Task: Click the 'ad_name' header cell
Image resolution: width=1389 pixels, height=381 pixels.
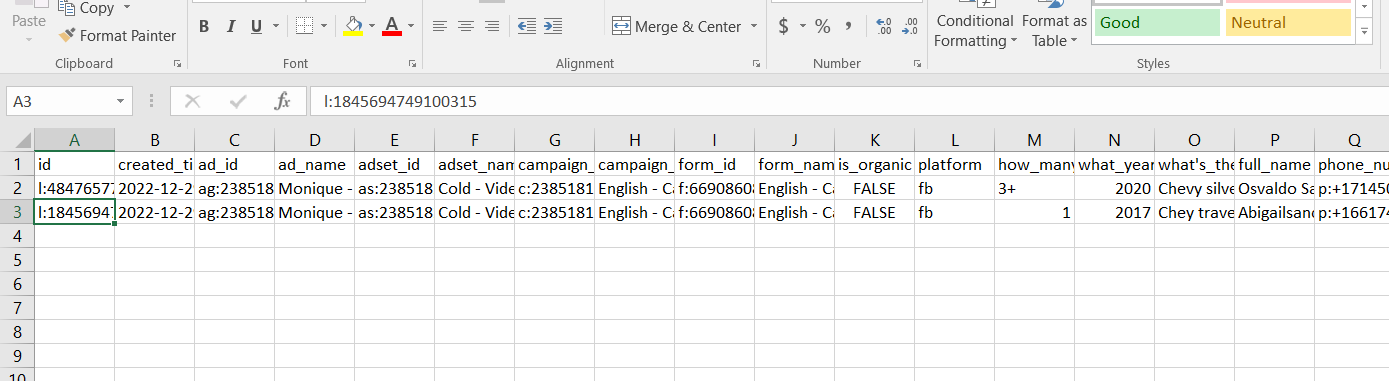Action: [314, 163]
